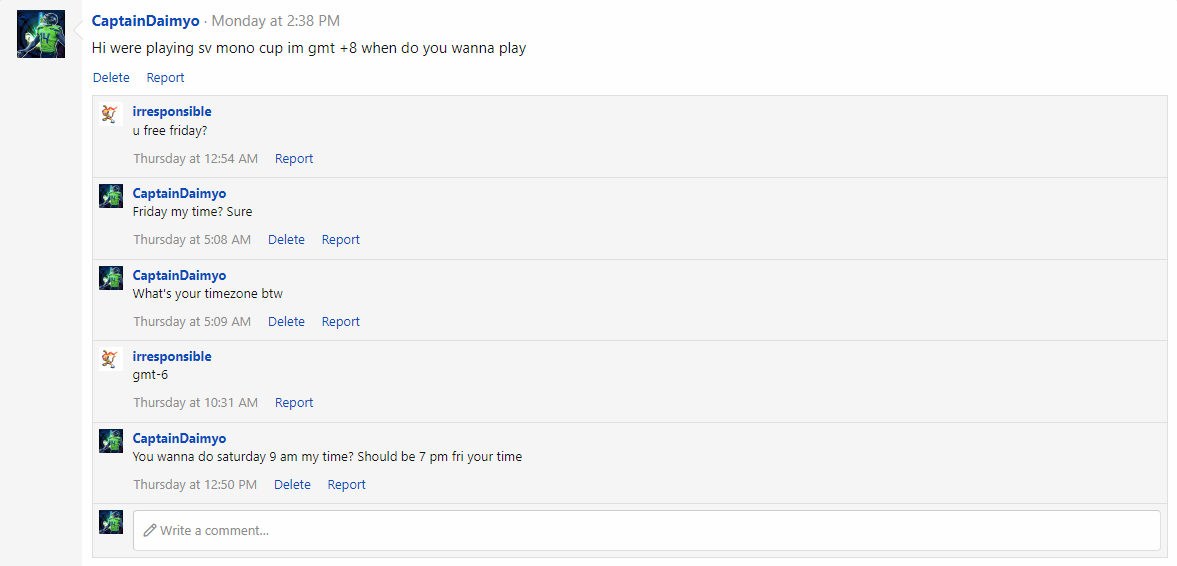Click avatar beside 'Friday my time? Sure' comment
1177x566 pixels.
(x=111, y=196)
